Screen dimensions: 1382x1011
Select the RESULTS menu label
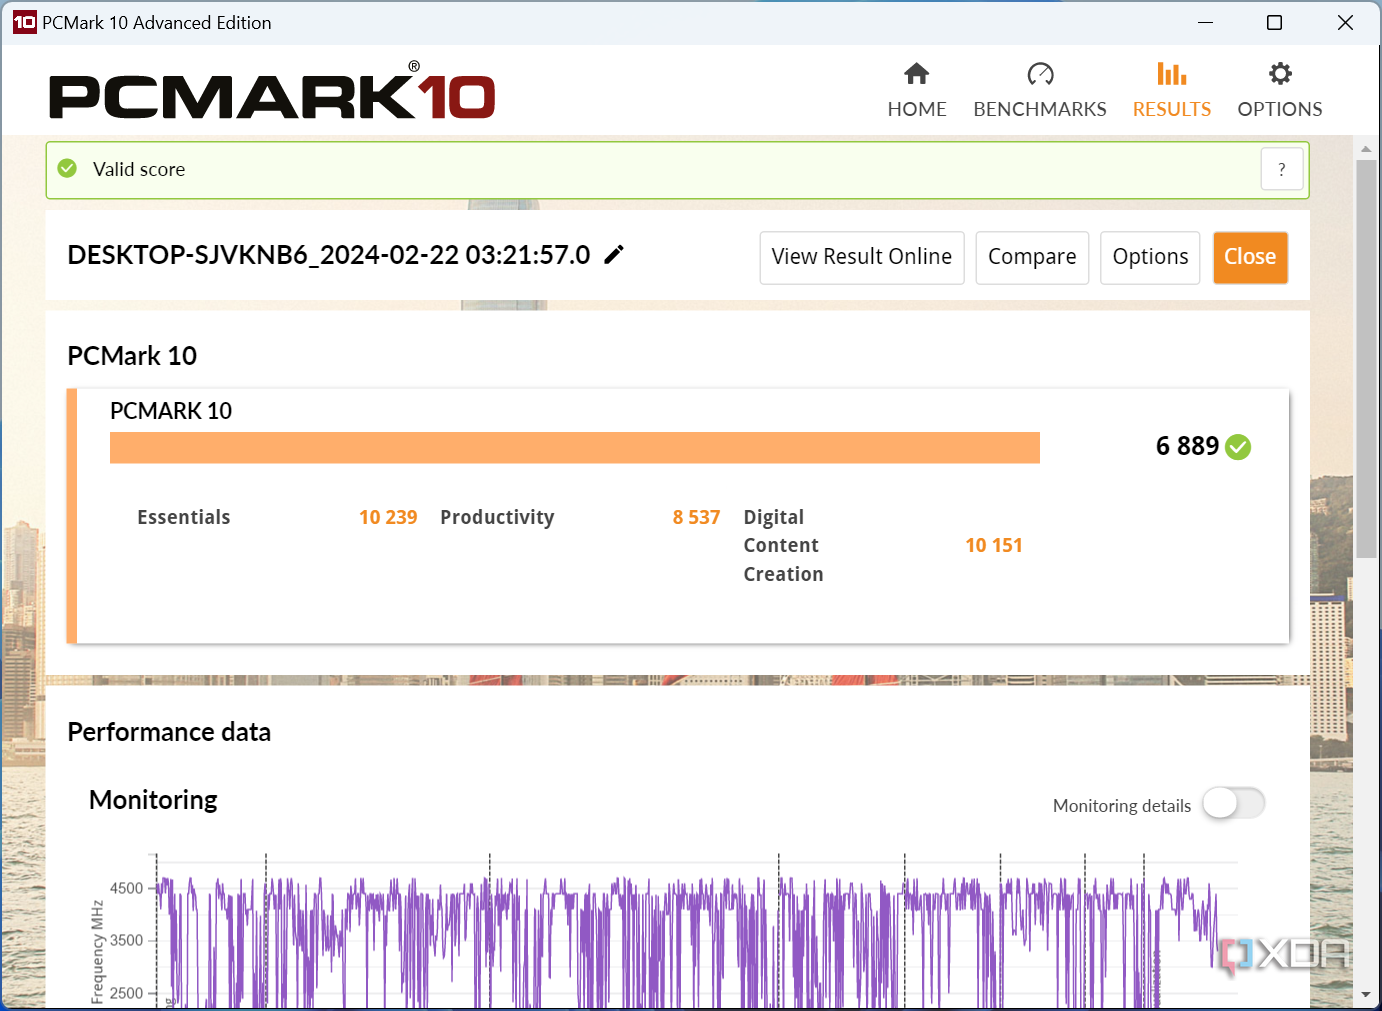(1172, 109)
